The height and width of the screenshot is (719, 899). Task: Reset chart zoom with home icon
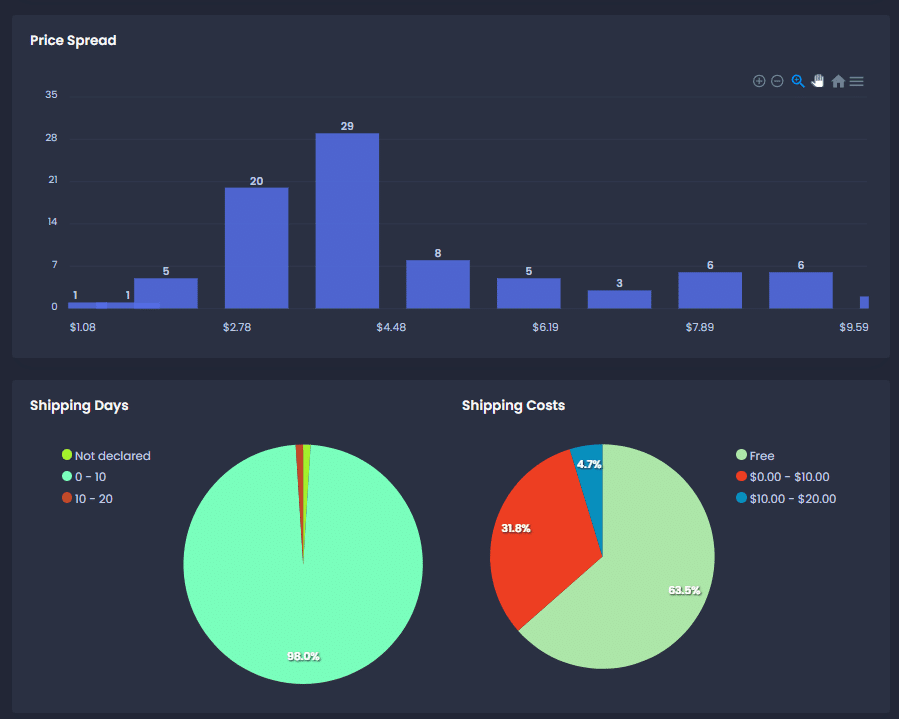pyautogui.click(x=838, y=81)
